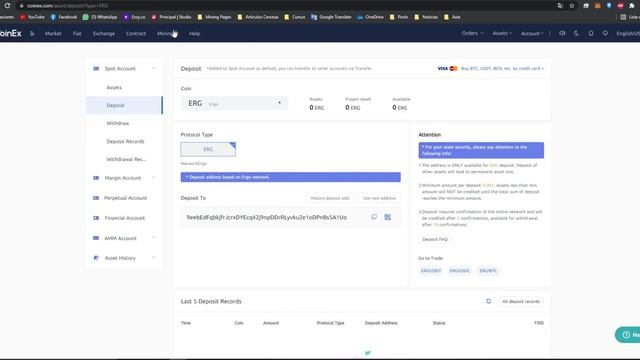640x360 pixels.
Task: Open Financial Account in the sidebar
Action: tap(125, 218)
